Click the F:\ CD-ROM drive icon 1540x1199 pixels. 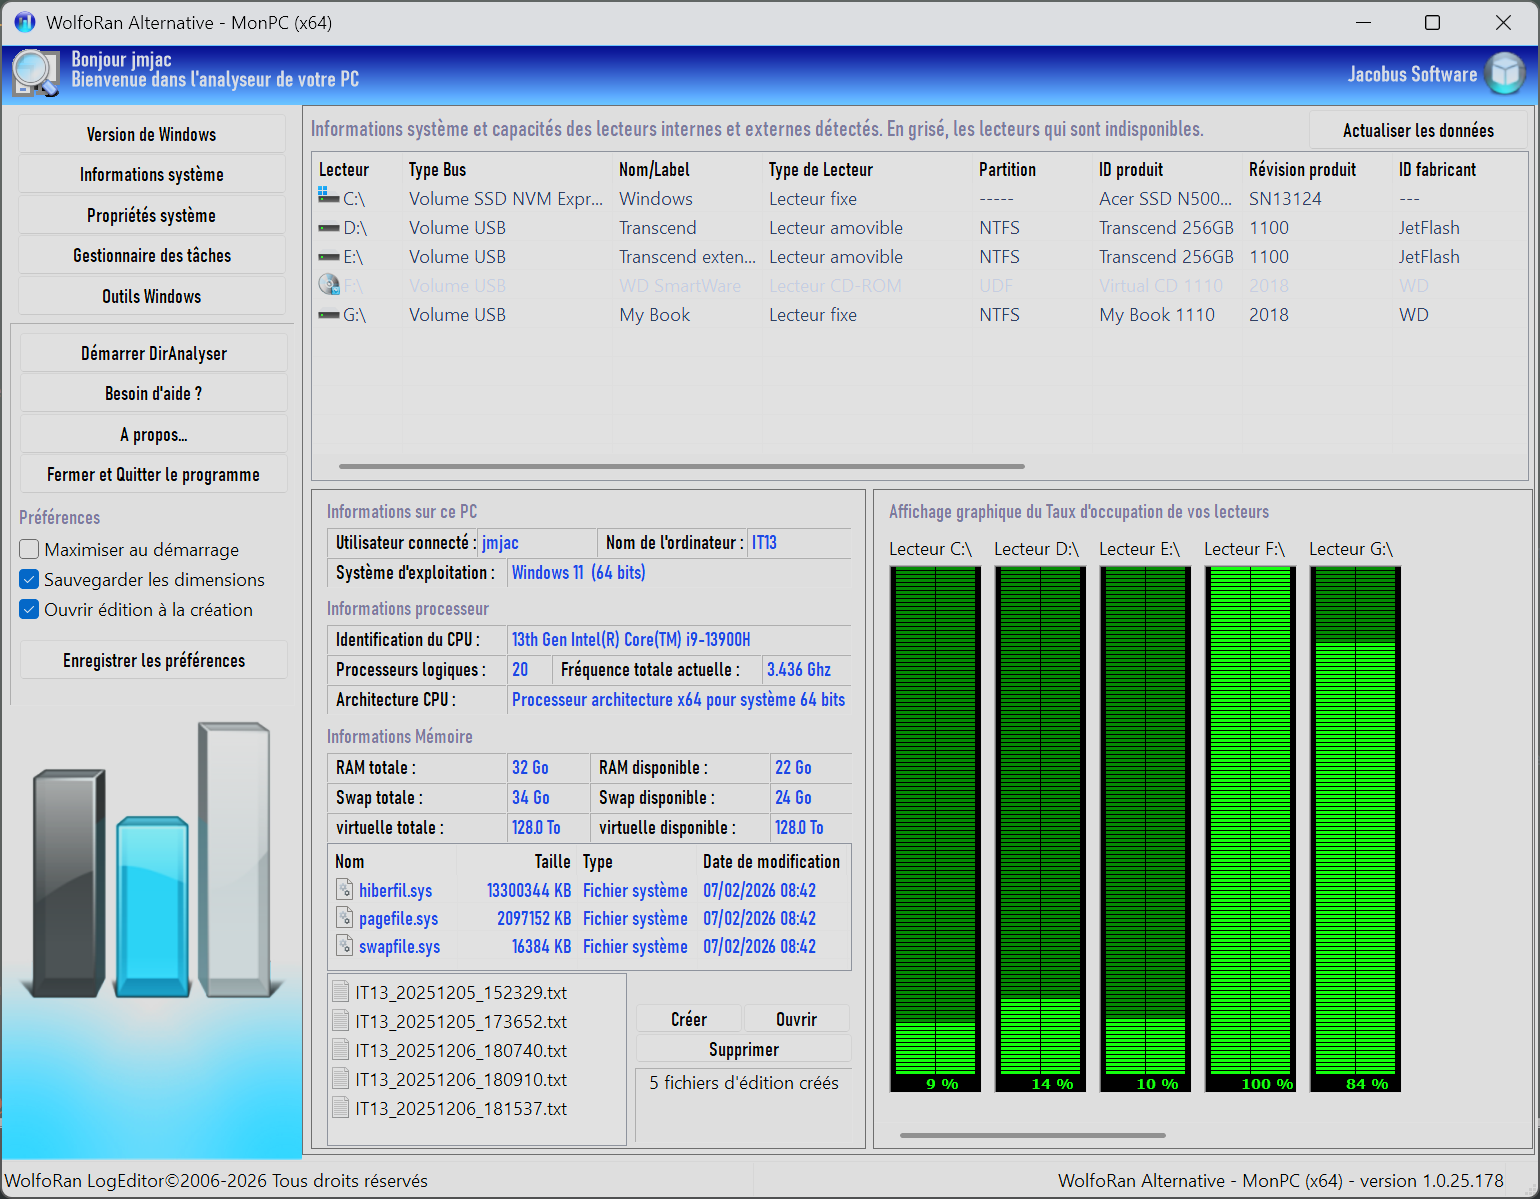click(328, 285)
